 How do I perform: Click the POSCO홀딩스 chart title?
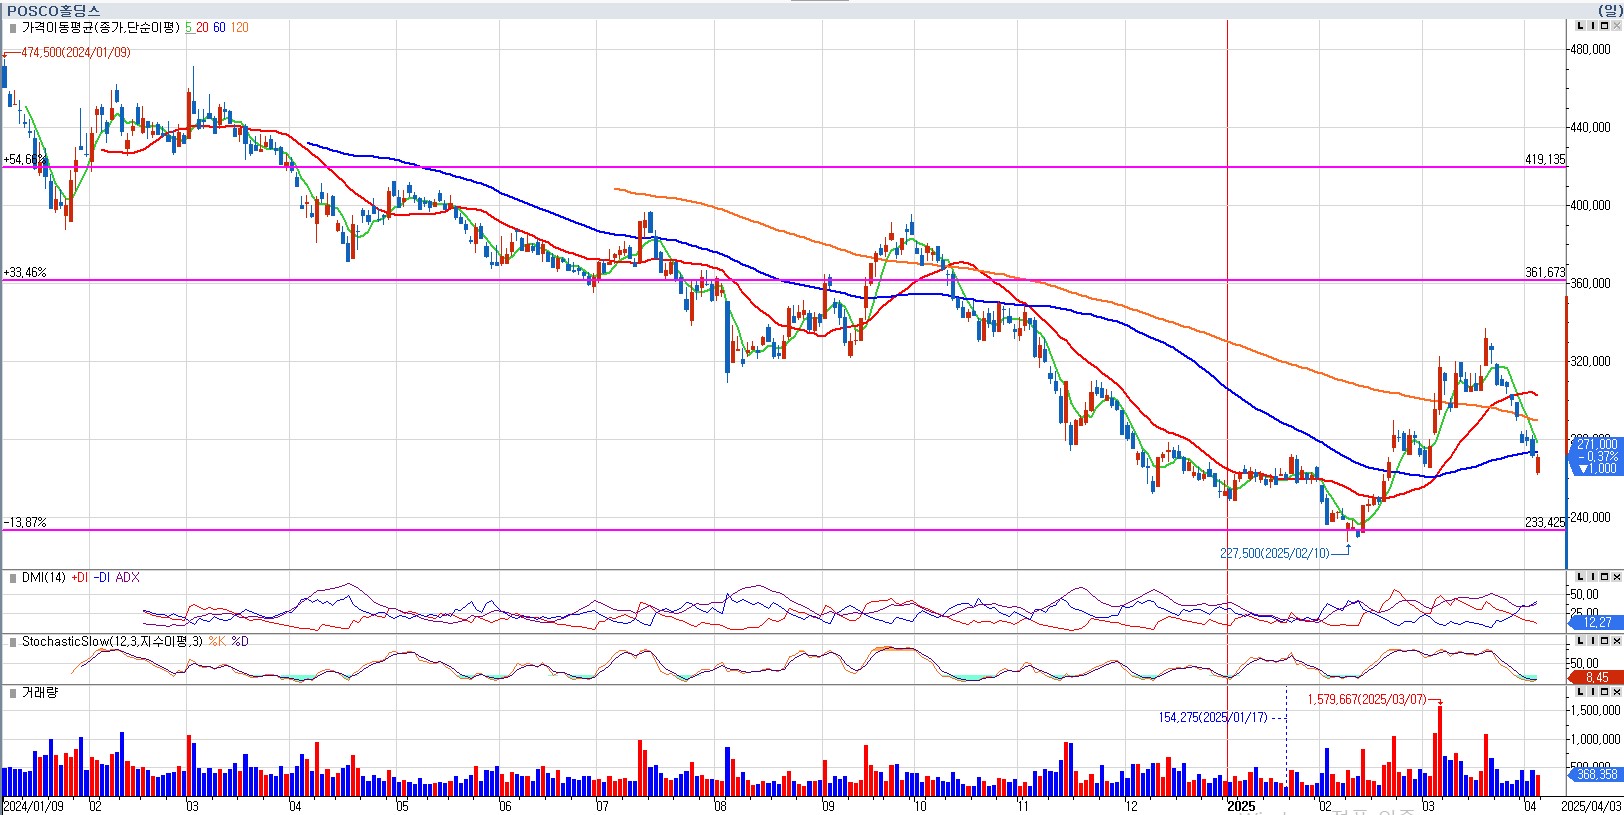tap(53, 10)
